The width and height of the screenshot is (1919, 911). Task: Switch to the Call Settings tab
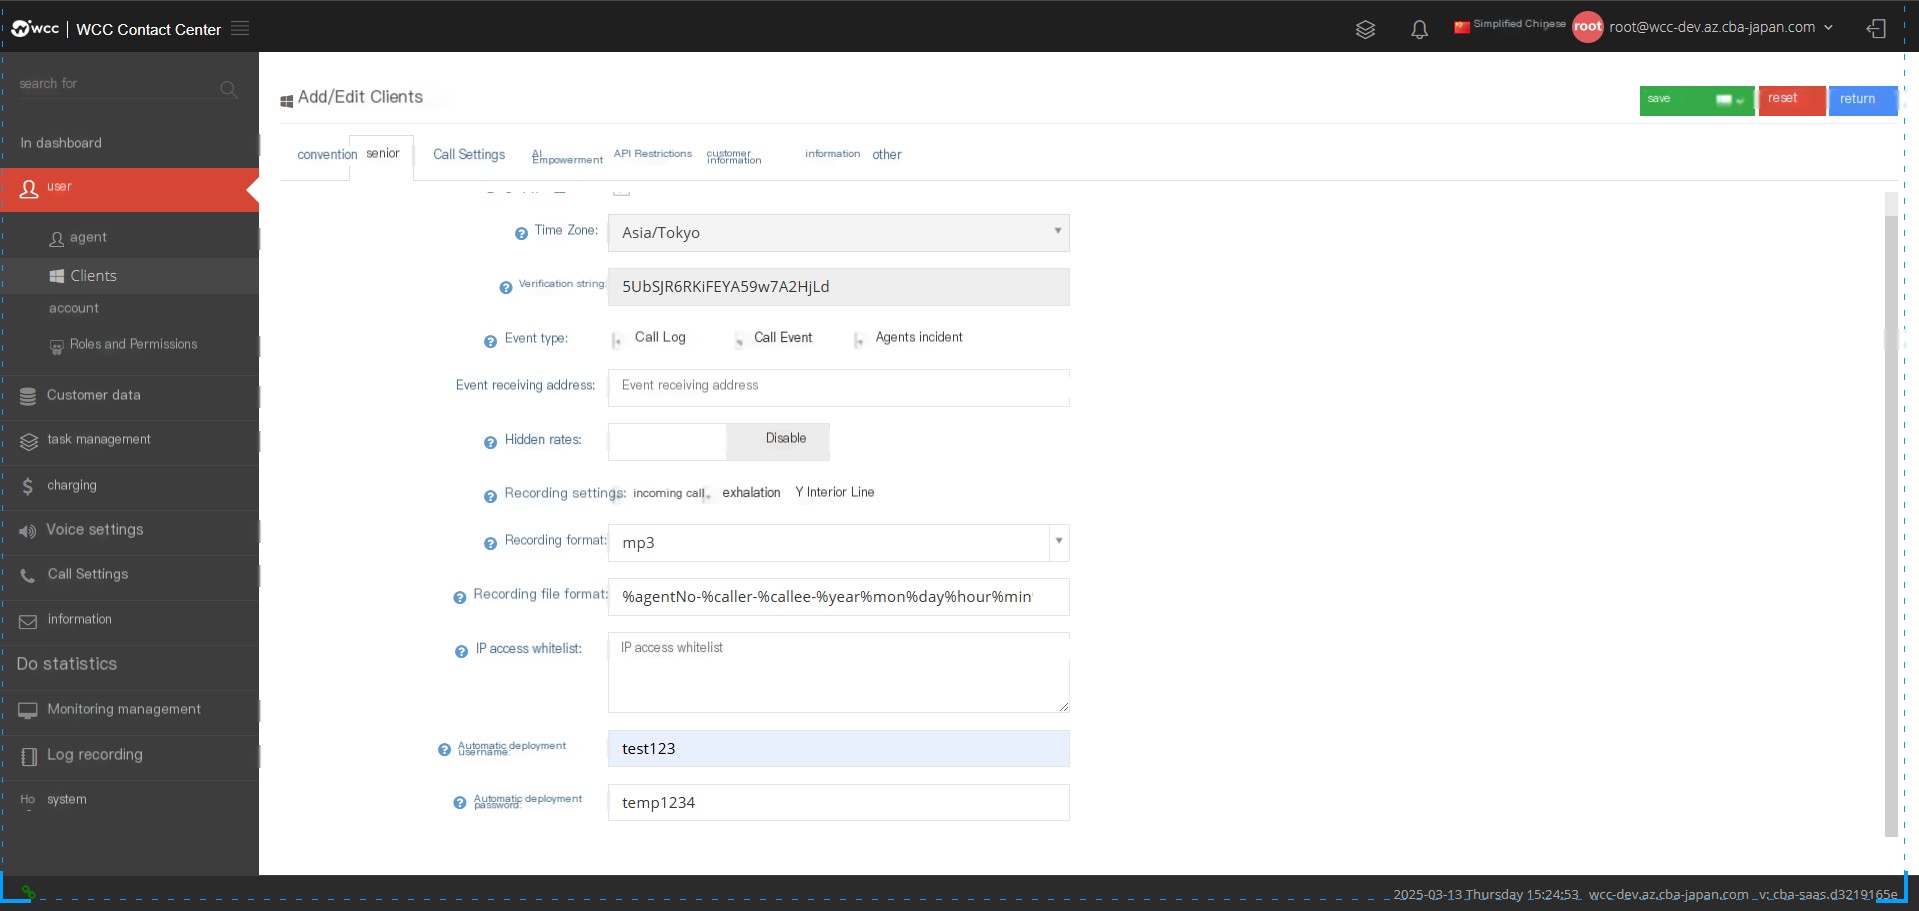click(x=469, y=155)
